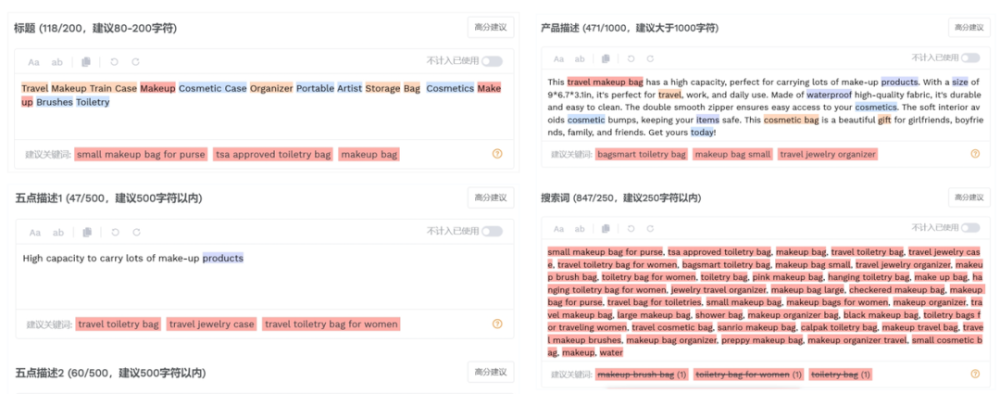Image resolution: width=1000 pixels, height=394 pixels.
Task: Redo the edit in the 五点描述1 editor
Action: (136, 232)
